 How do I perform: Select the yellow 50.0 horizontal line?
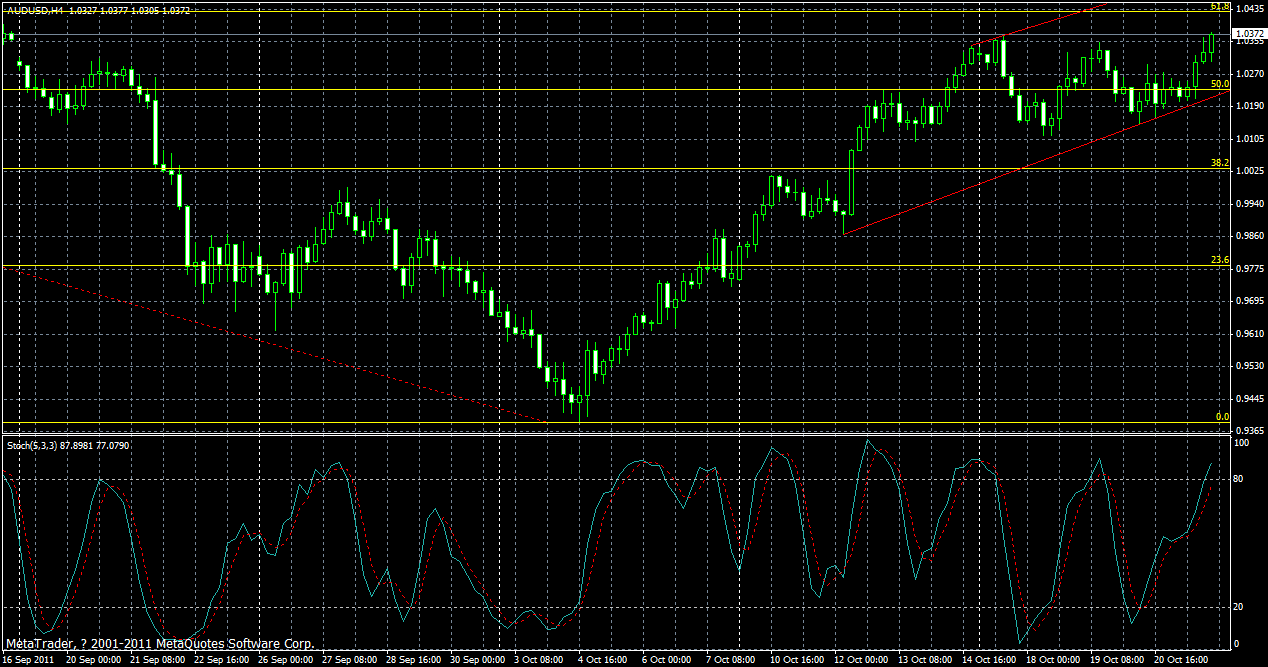coord(600,90)
